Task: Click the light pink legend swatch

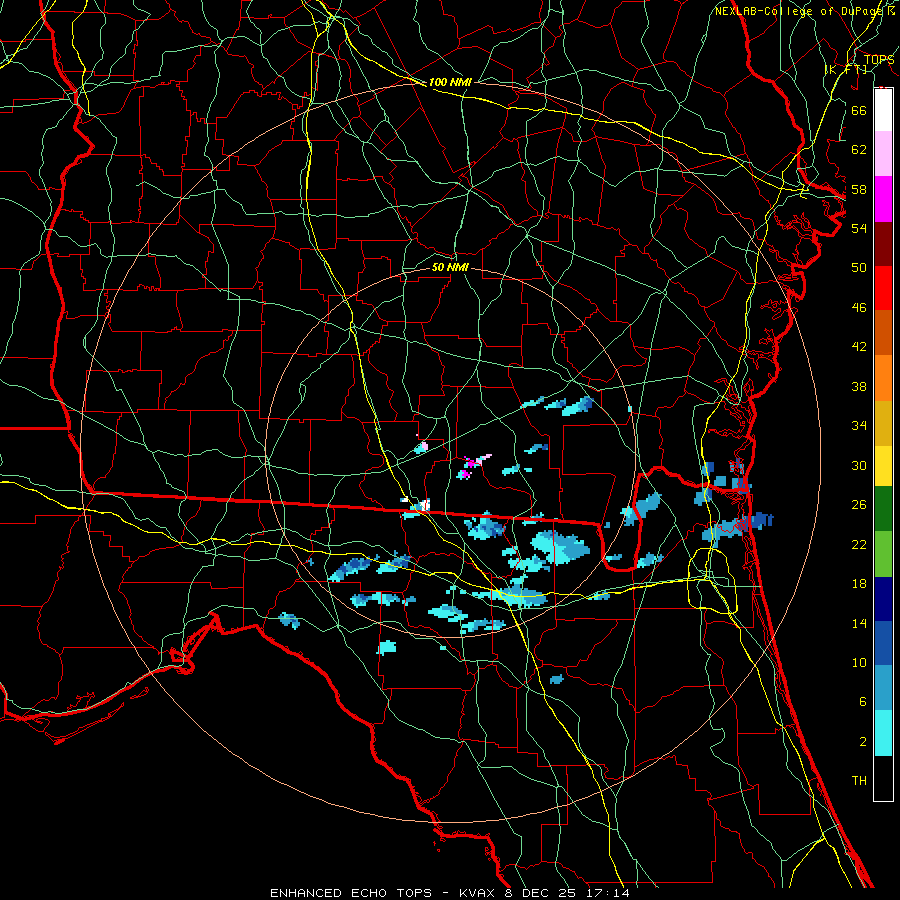Action: (883, 154)
